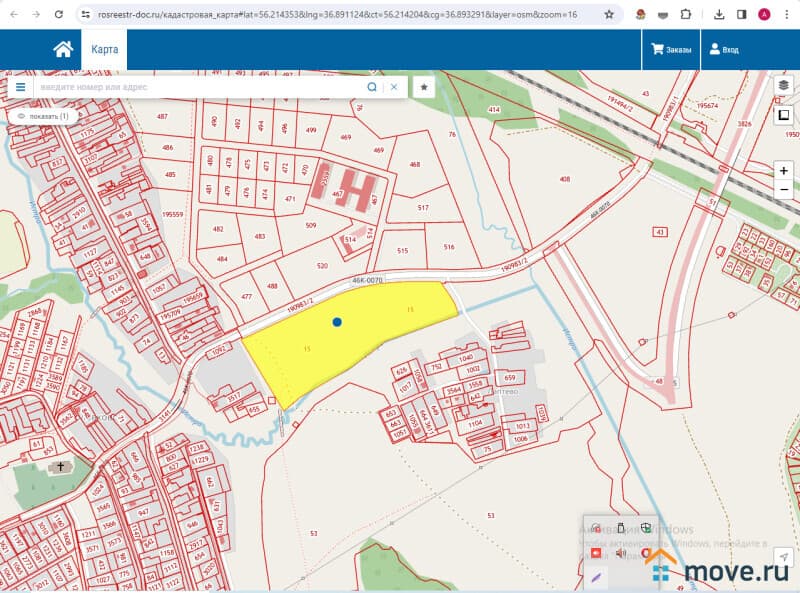Reload the page in the browser
Image resolution: width=800 pixels, height=593 pixels.
point(59,15)
